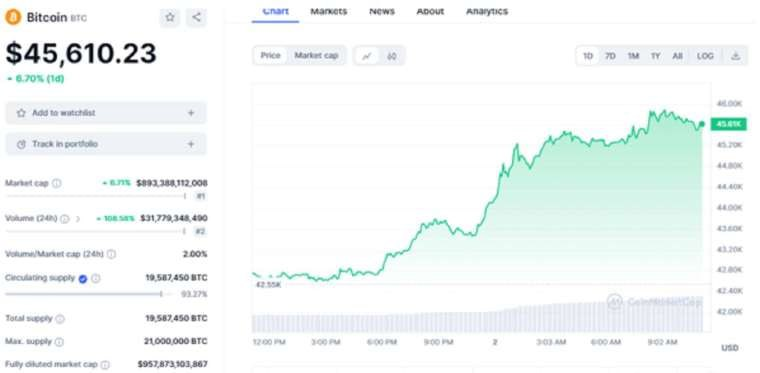Switch to line chart view icon

[x=367, y=56]
